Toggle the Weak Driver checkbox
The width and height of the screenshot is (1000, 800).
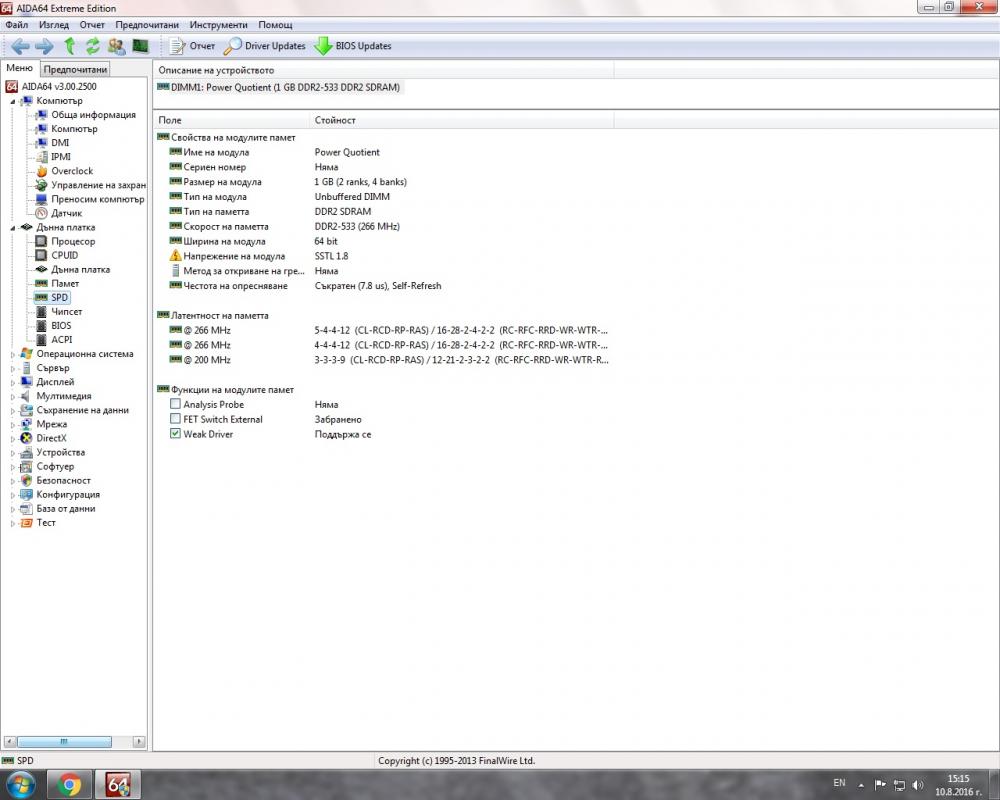point(175,433)
